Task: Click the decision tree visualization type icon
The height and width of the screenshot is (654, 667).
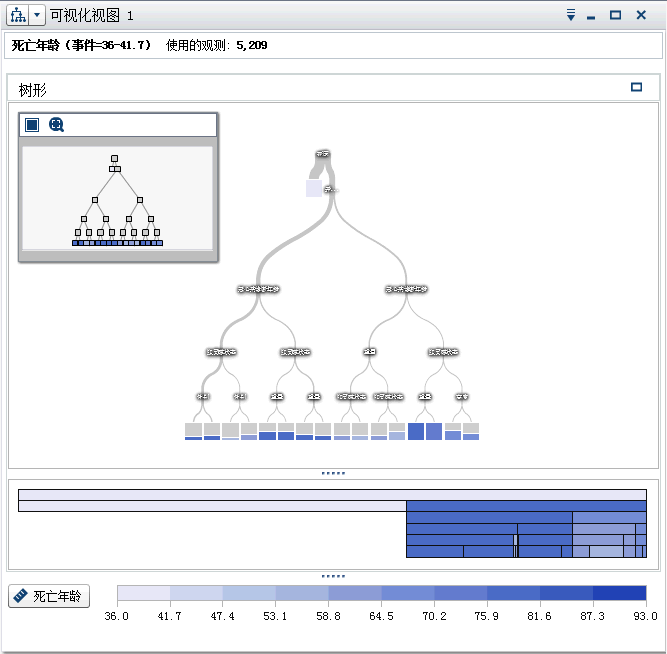Action: tap(18, 16)
